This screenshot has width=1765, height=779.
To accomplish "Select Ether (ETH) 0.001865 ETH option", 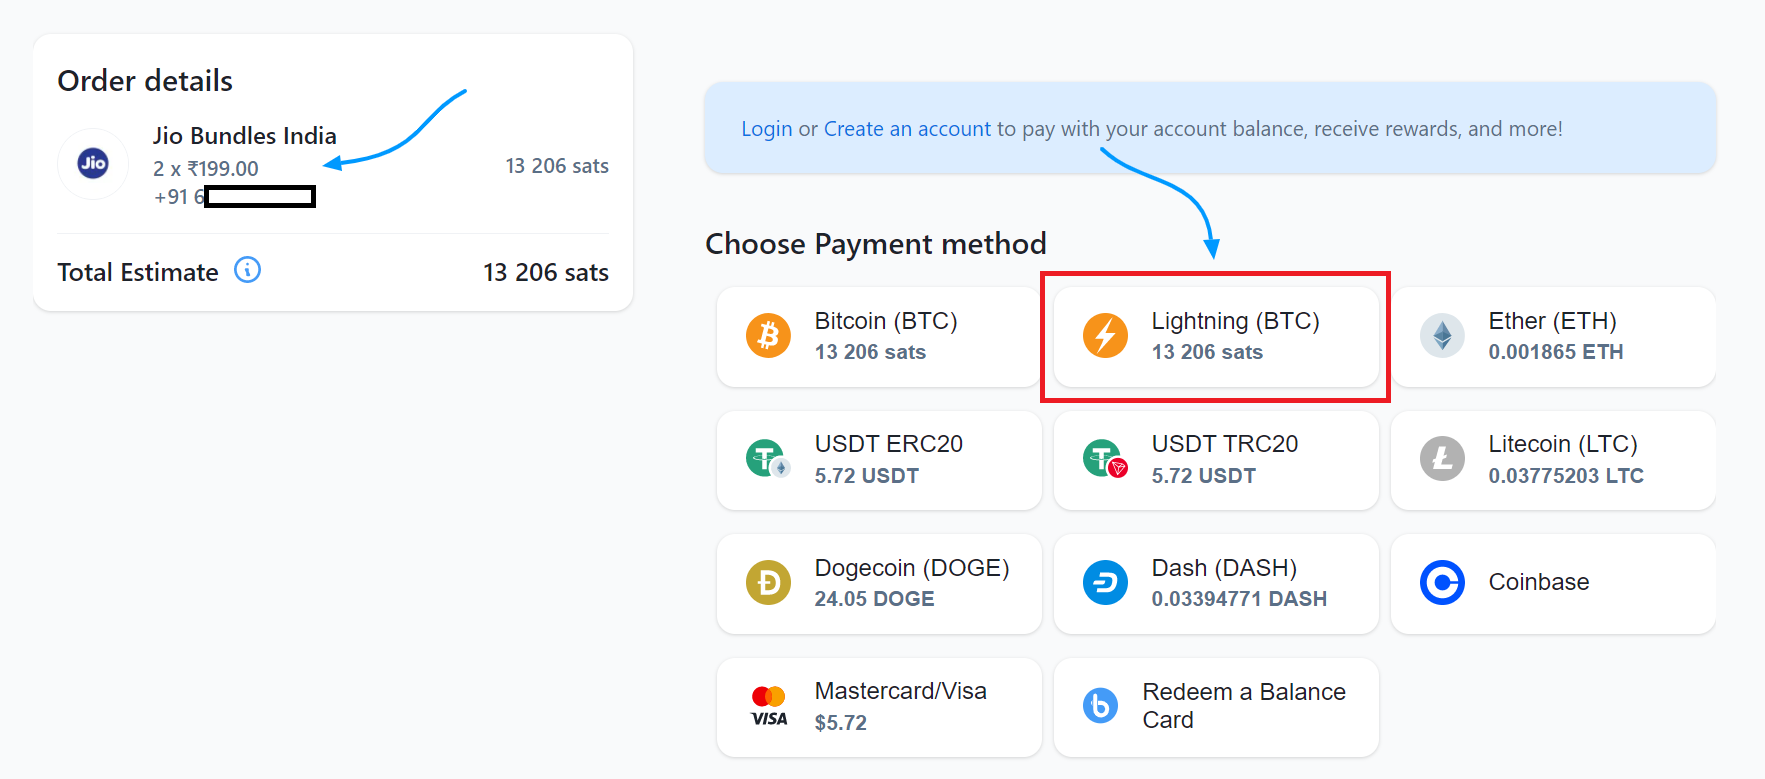I will [x=1555, y=337].
